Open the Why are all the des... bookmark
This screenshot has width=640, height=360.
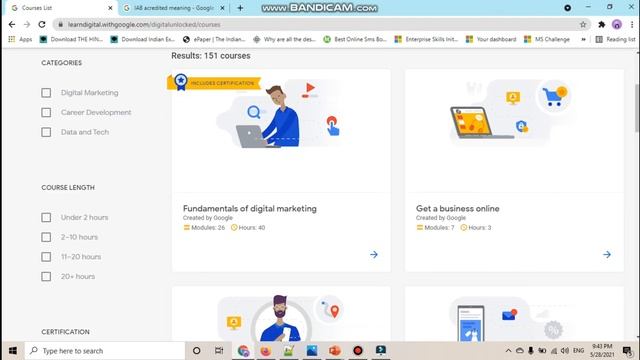tap(284, 39)
